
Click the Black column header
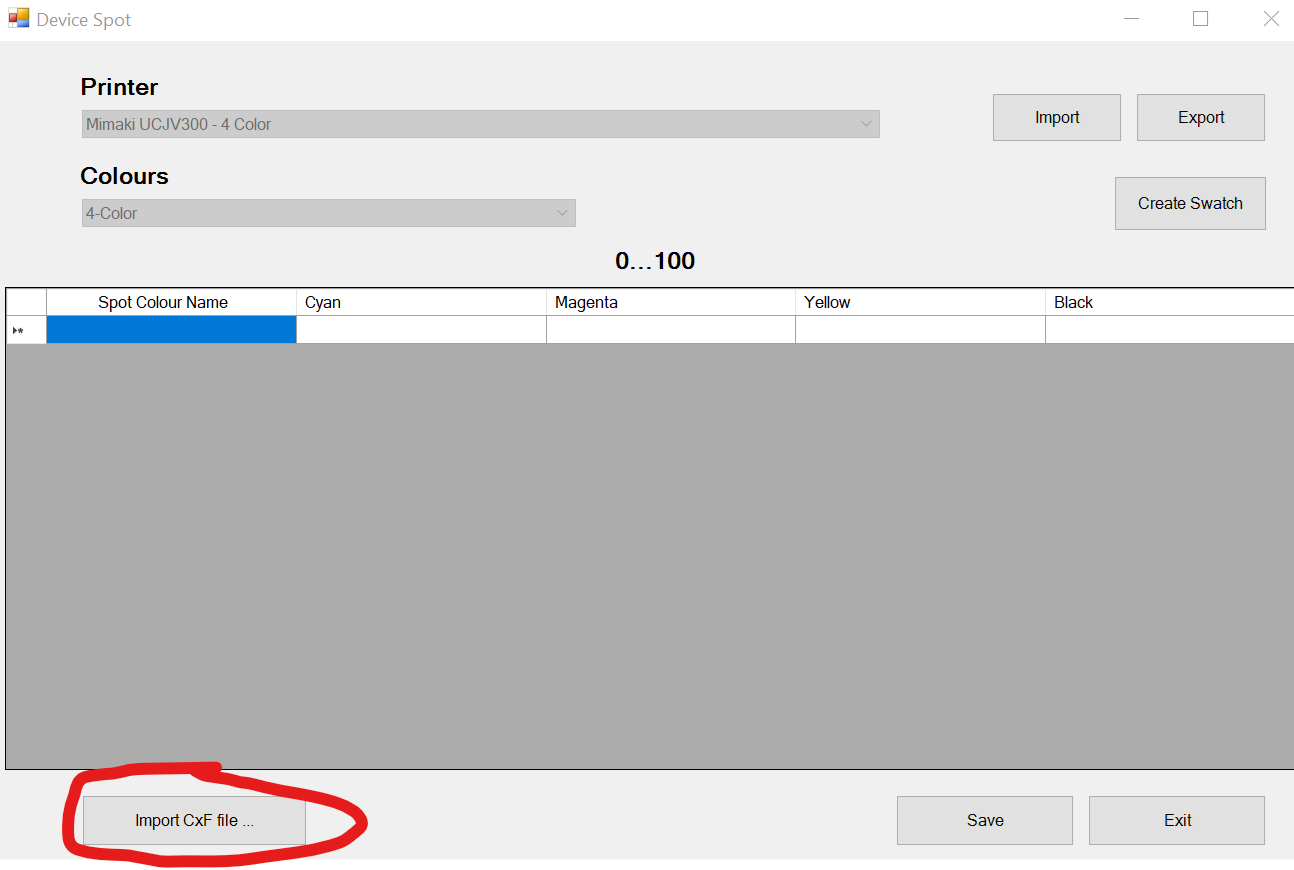(1170, 303)
